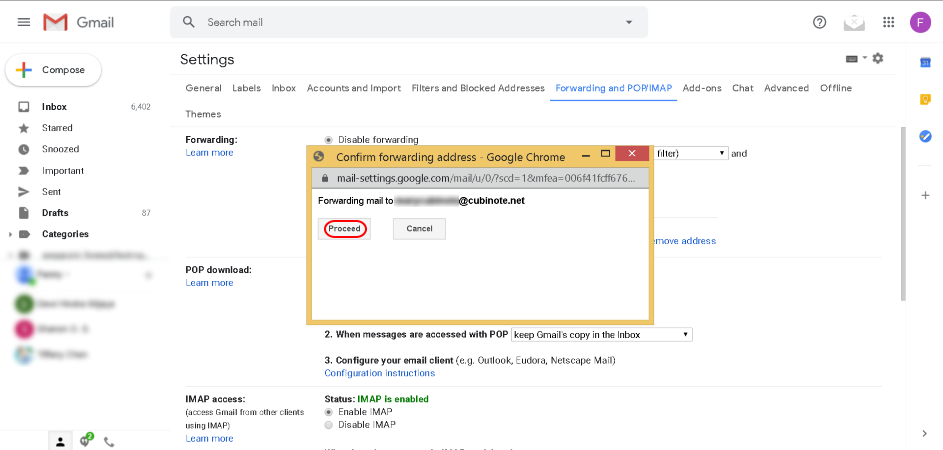Switch to the Themes tab

pos(203,114)
